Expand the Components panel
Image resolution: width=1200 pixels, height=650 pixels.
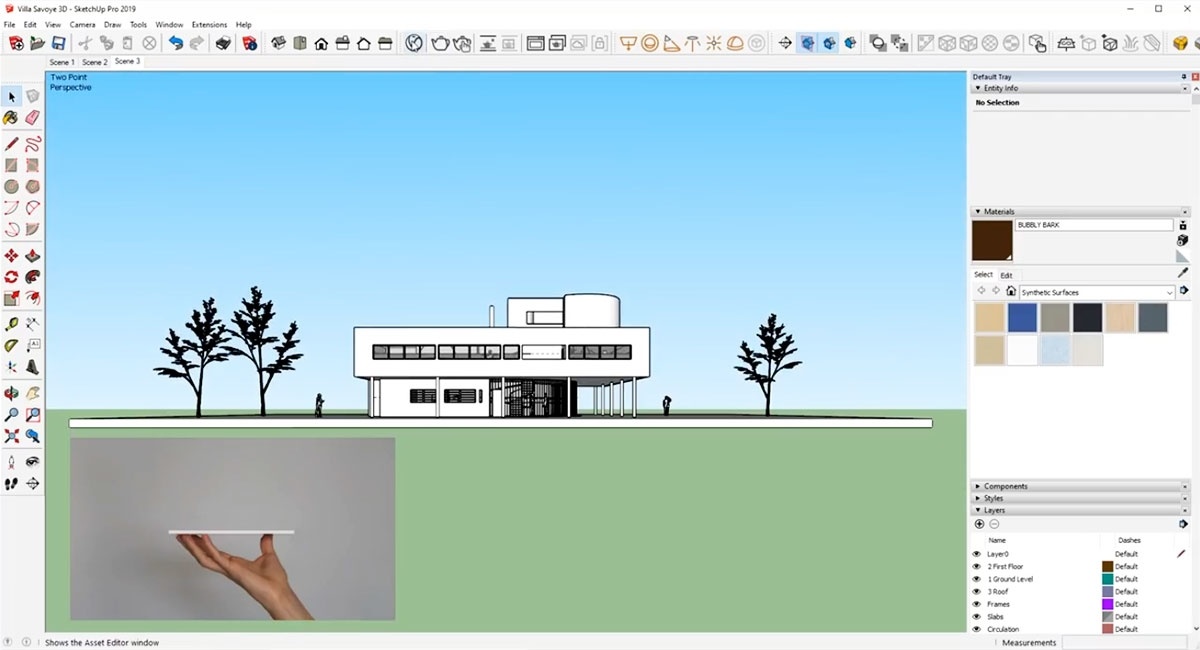1005,486
